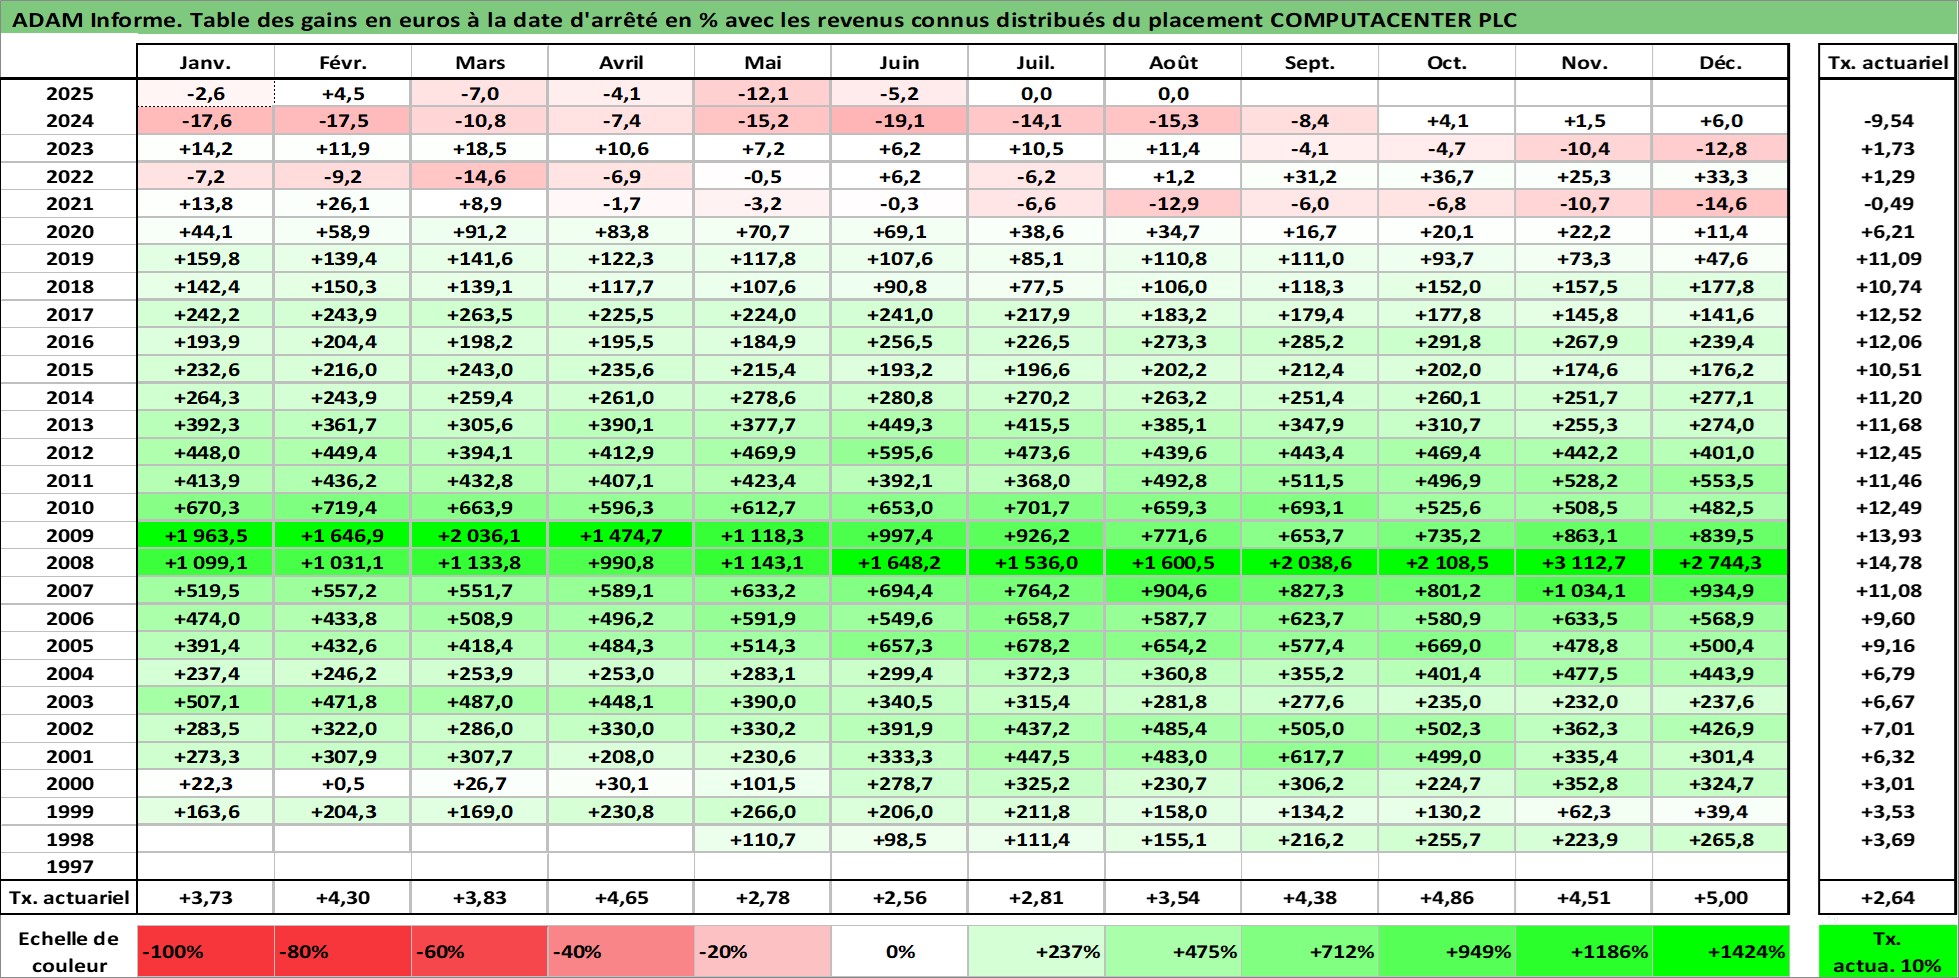Click the +719,4 cell in 2010
The width and height of the screenshot is (1959, 978).
pyautogui.click(x=343, y=508)
